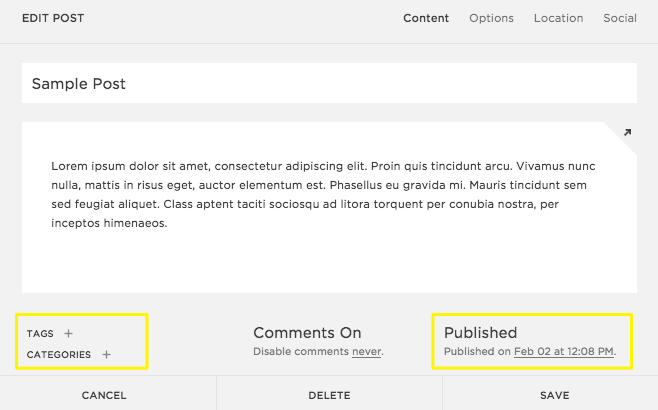Expand the post editor to fullscreen
Viewport: 658px width, 410px height.
[x=627, y=132]
